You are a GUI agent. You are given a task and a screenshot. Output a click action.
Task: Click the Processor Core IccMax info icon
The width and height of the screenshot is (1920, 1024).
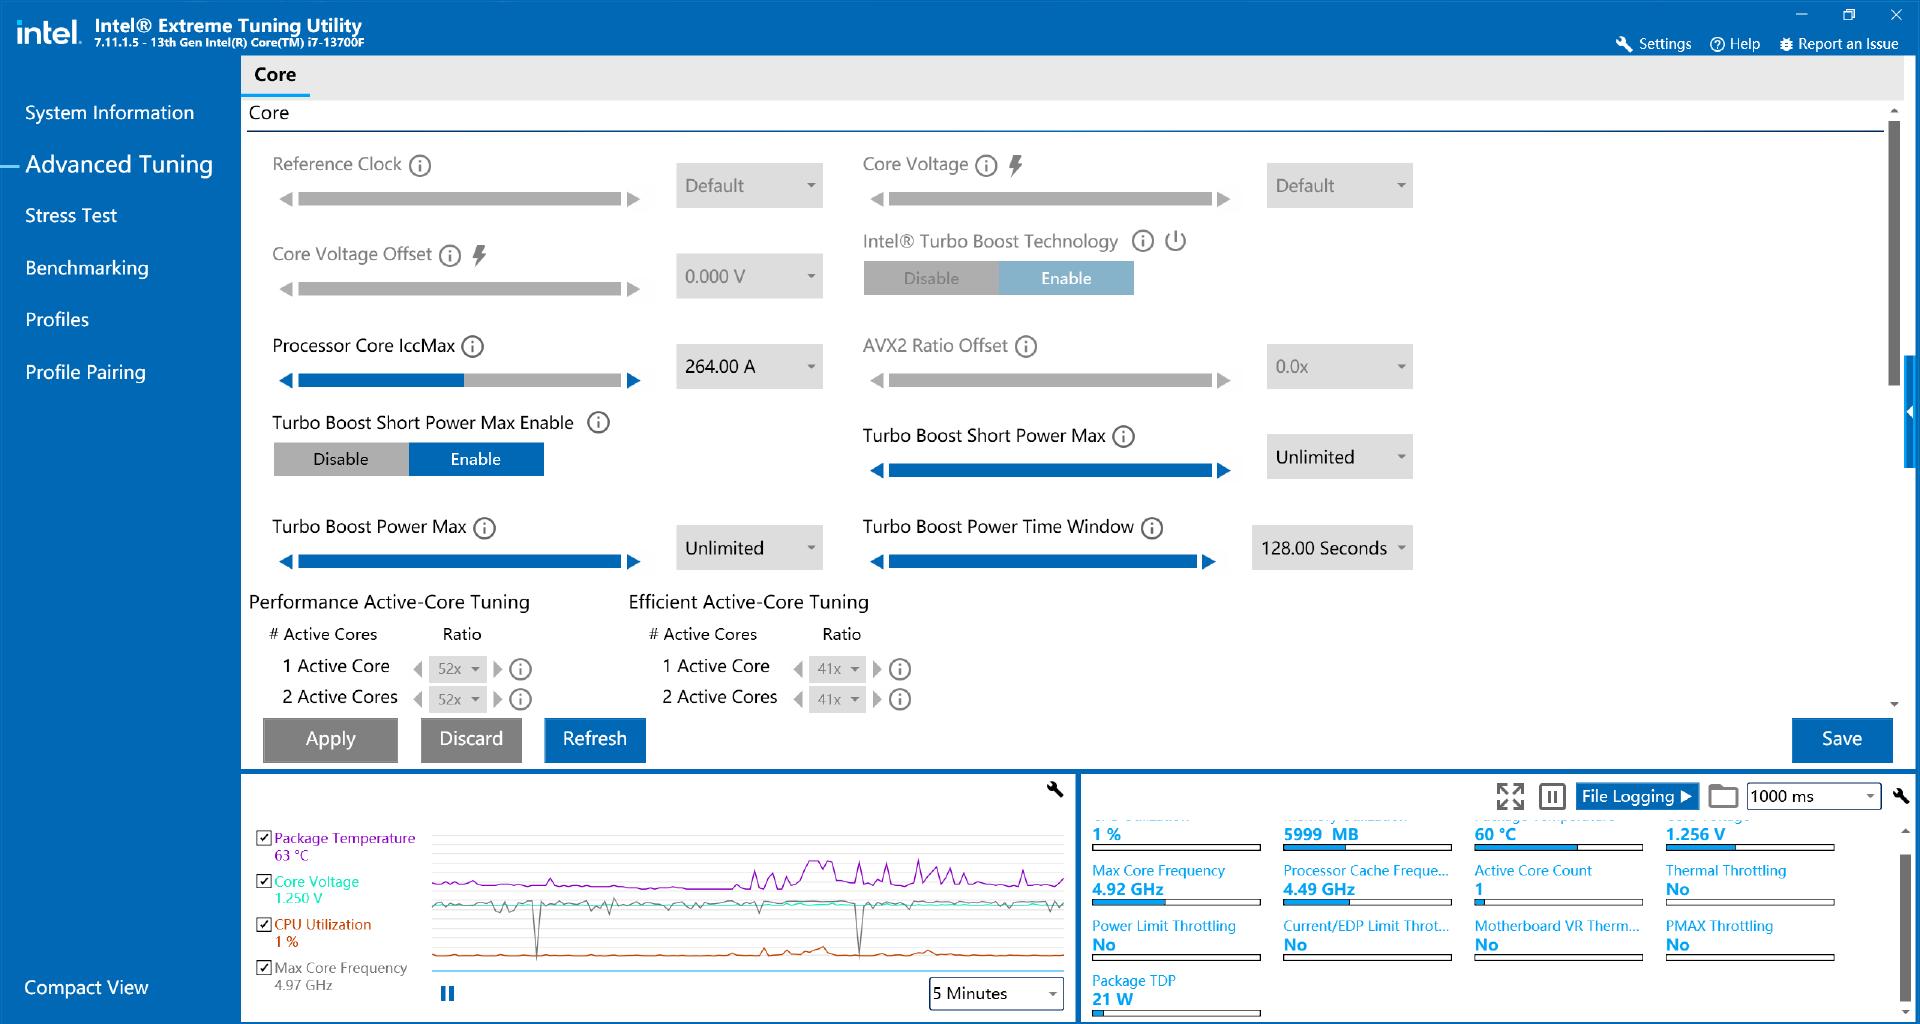pyautogui.click(x=473, y=347)
